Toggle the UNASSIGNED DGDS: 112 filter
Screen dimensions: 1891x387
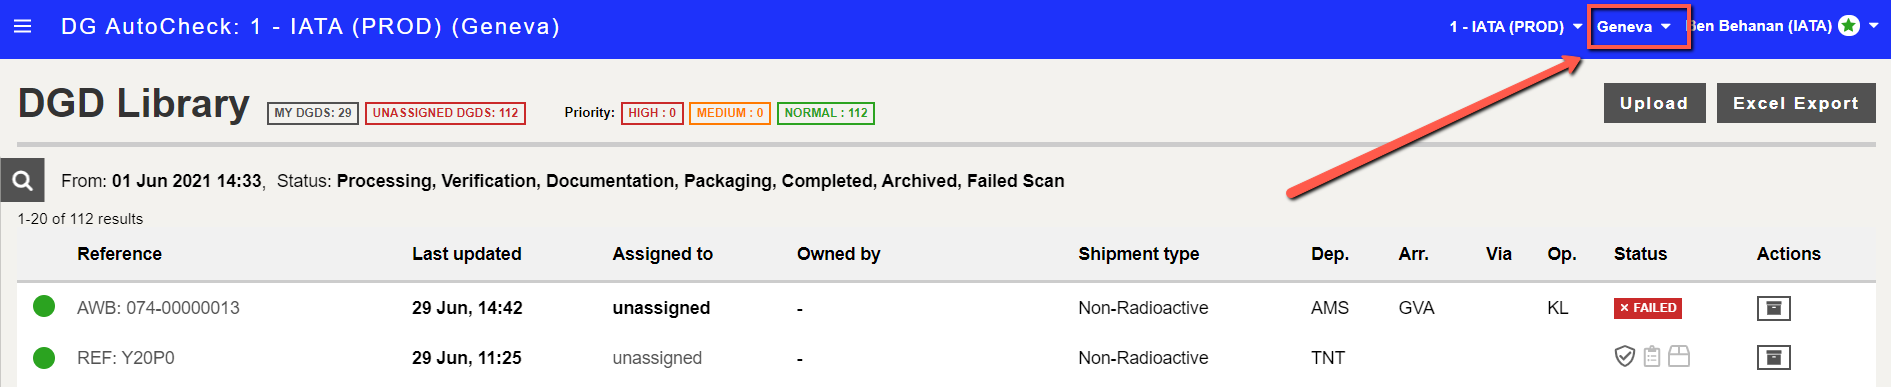(445, 113)
